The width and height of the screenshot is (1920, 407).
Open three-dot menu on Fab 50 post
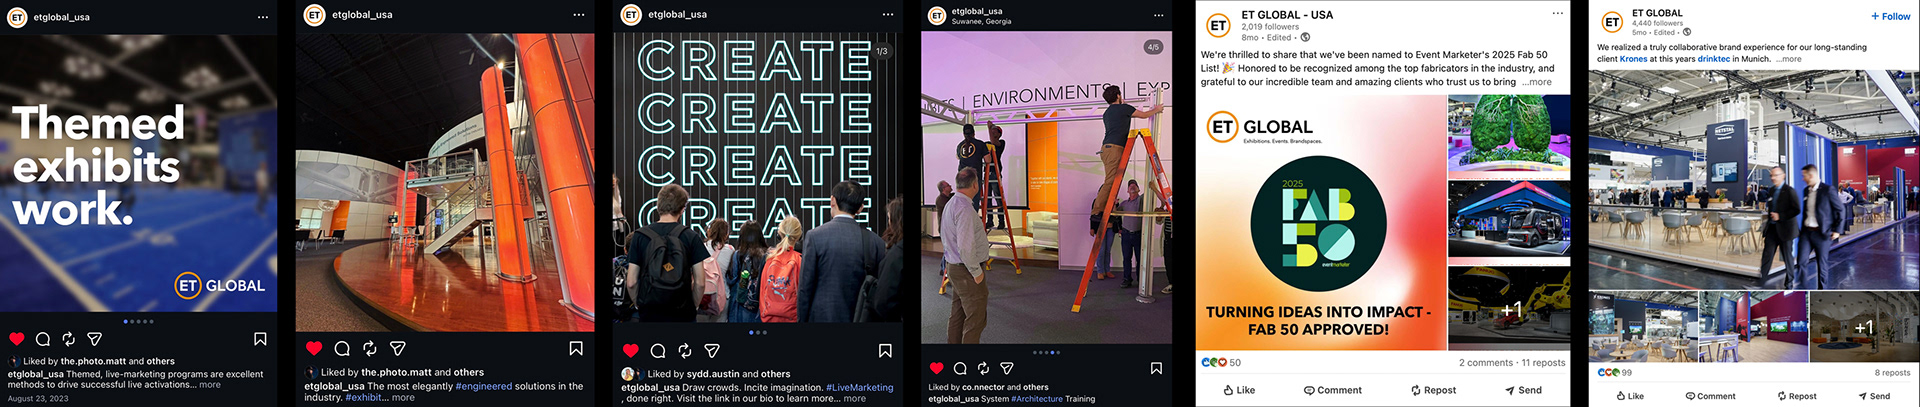[x=1557, y=13]
